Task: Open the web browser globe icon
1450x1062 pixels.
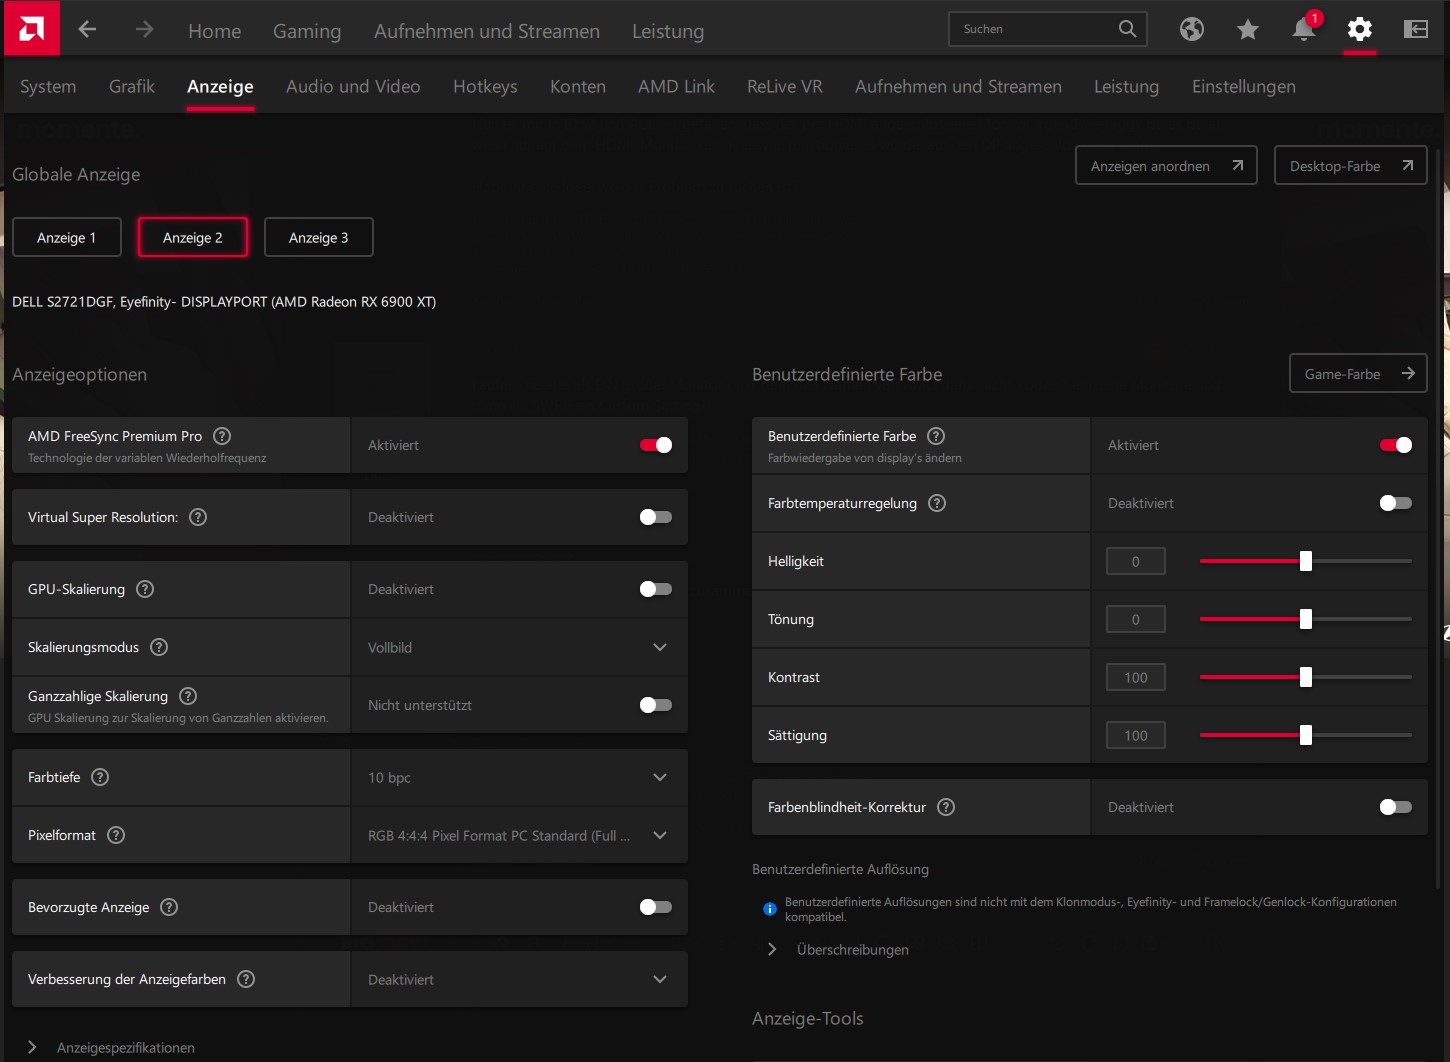Action: click(1192, 29)
